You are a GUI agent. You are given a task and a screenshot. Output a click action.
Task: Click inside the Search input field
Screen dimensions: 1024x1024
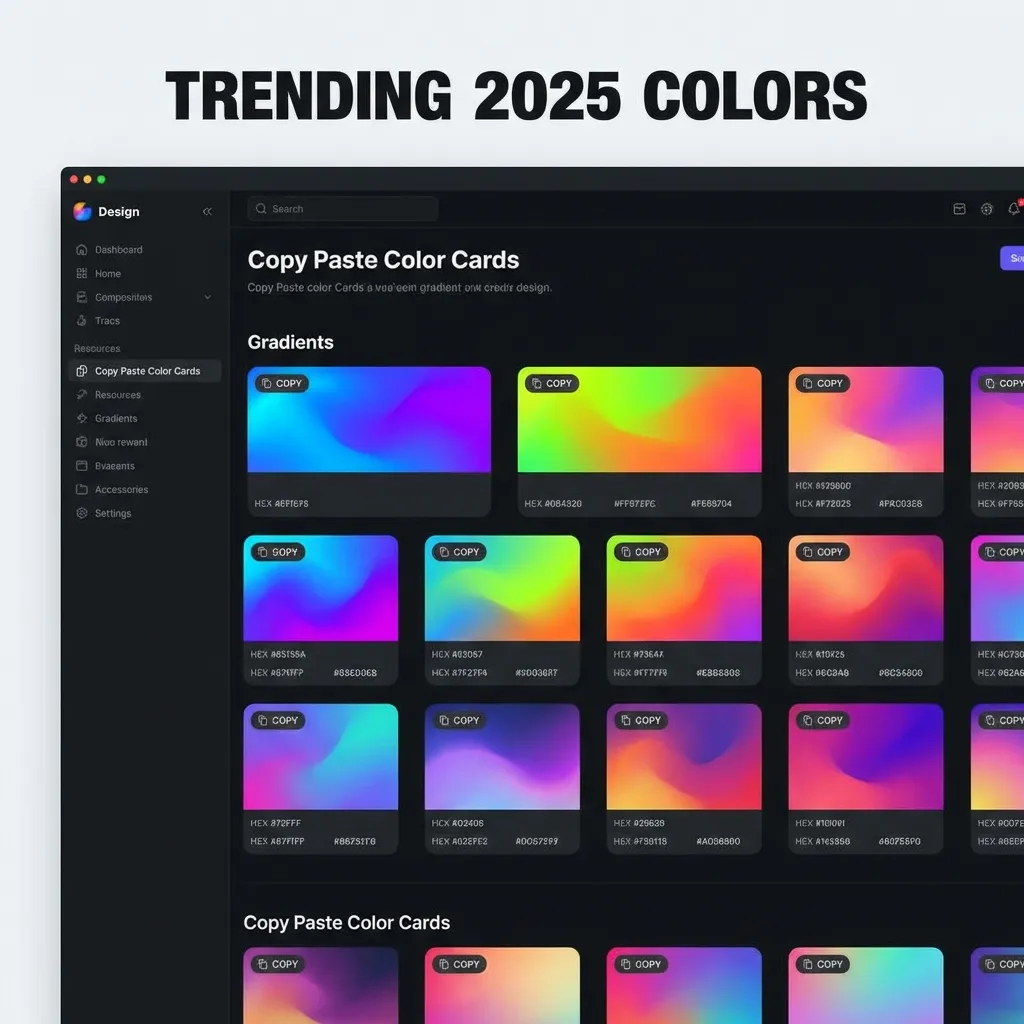pyautogui.click(x=342, y=208)
